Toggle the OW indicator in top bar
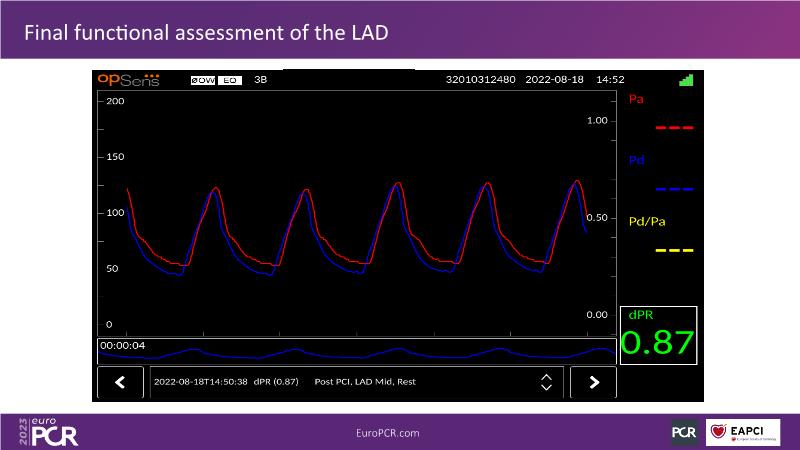The image size is (800, 450). click(204, 80)
